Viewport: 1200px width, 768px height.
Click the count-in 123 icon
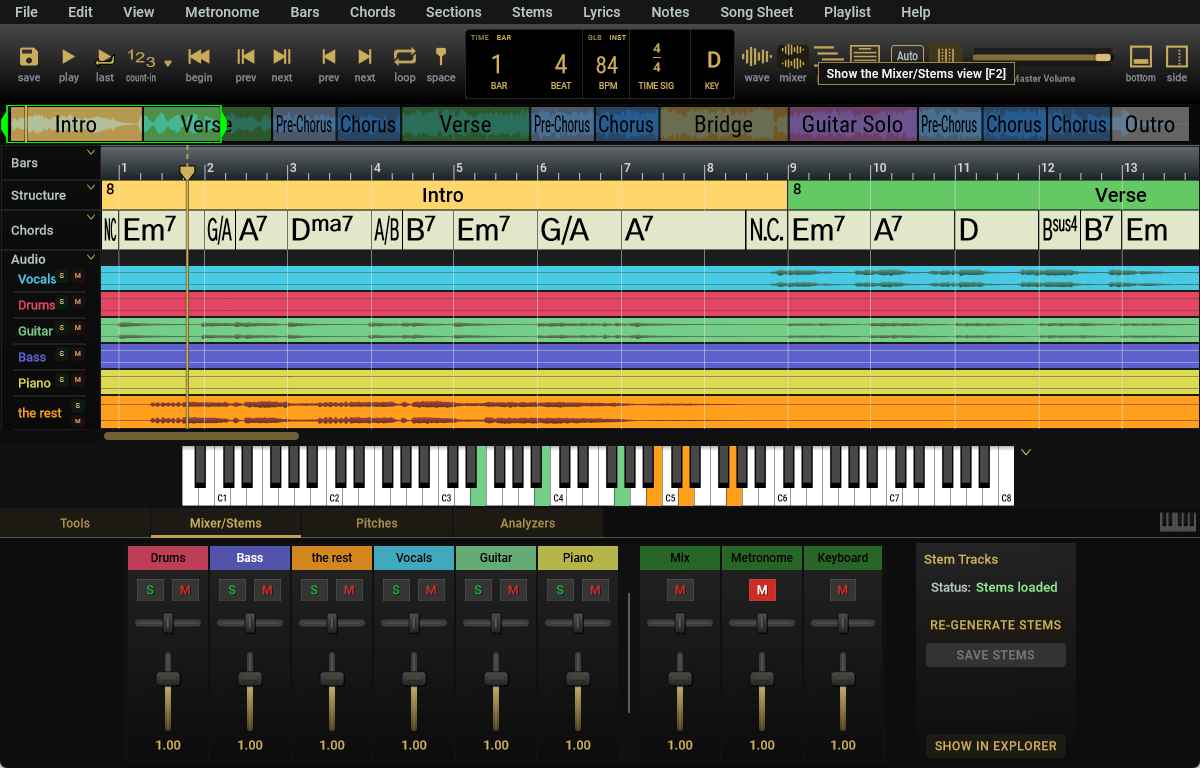click(x=141, y=57)
